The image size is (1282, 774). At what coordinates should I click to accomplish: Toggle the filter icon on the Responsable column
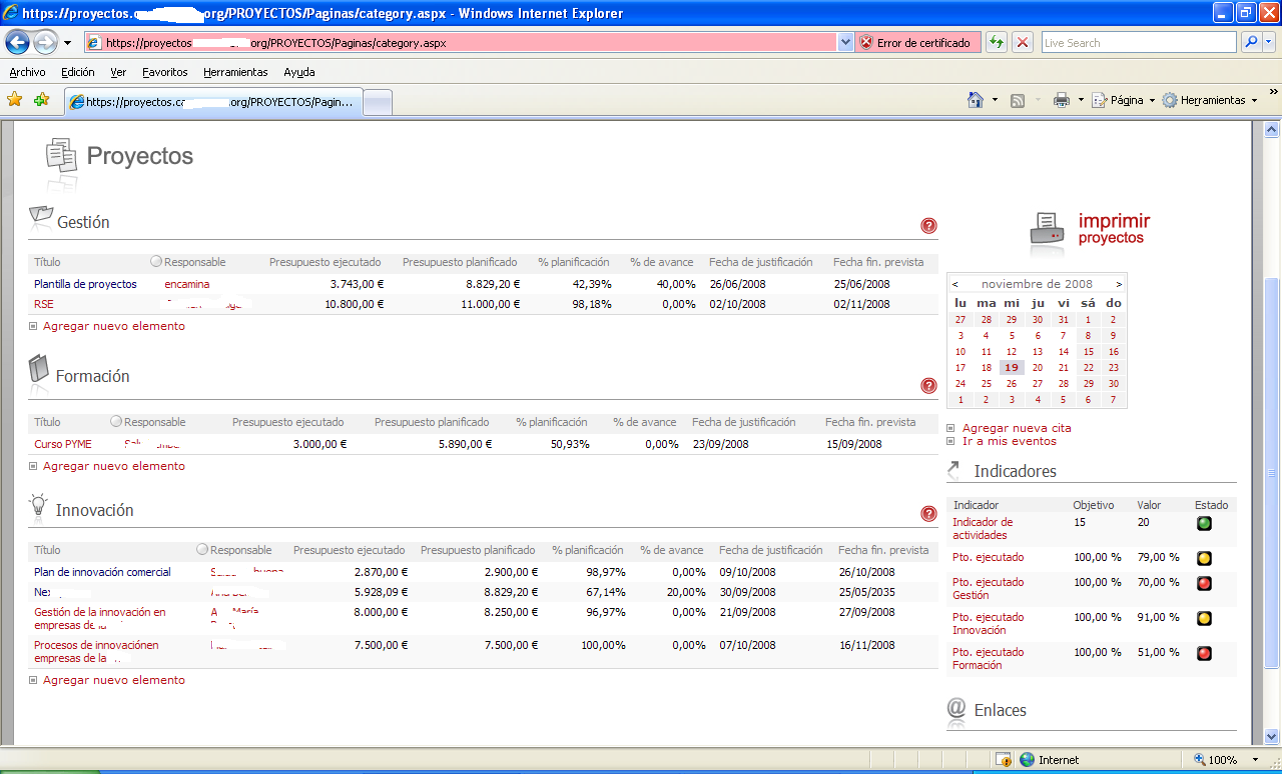tap(154, 261)
